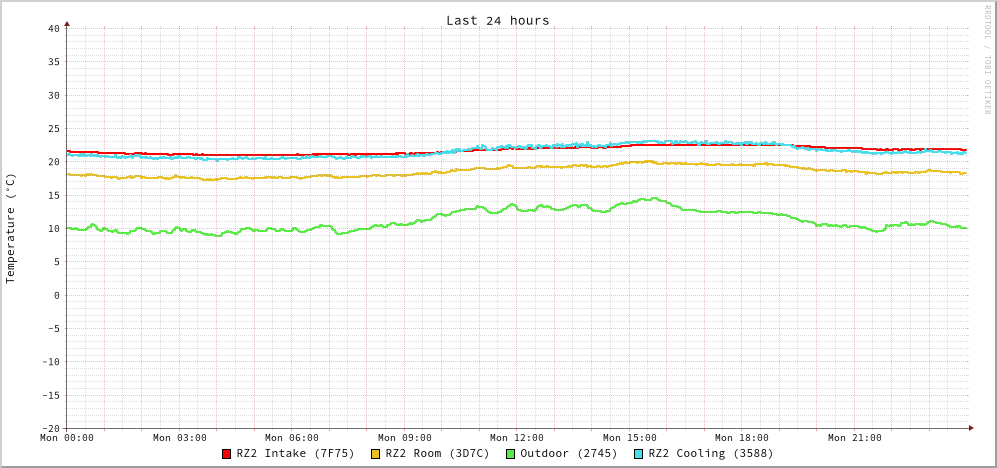Select the cyan RZ2 Cooling legend swatch

click(x=639, y=454)
